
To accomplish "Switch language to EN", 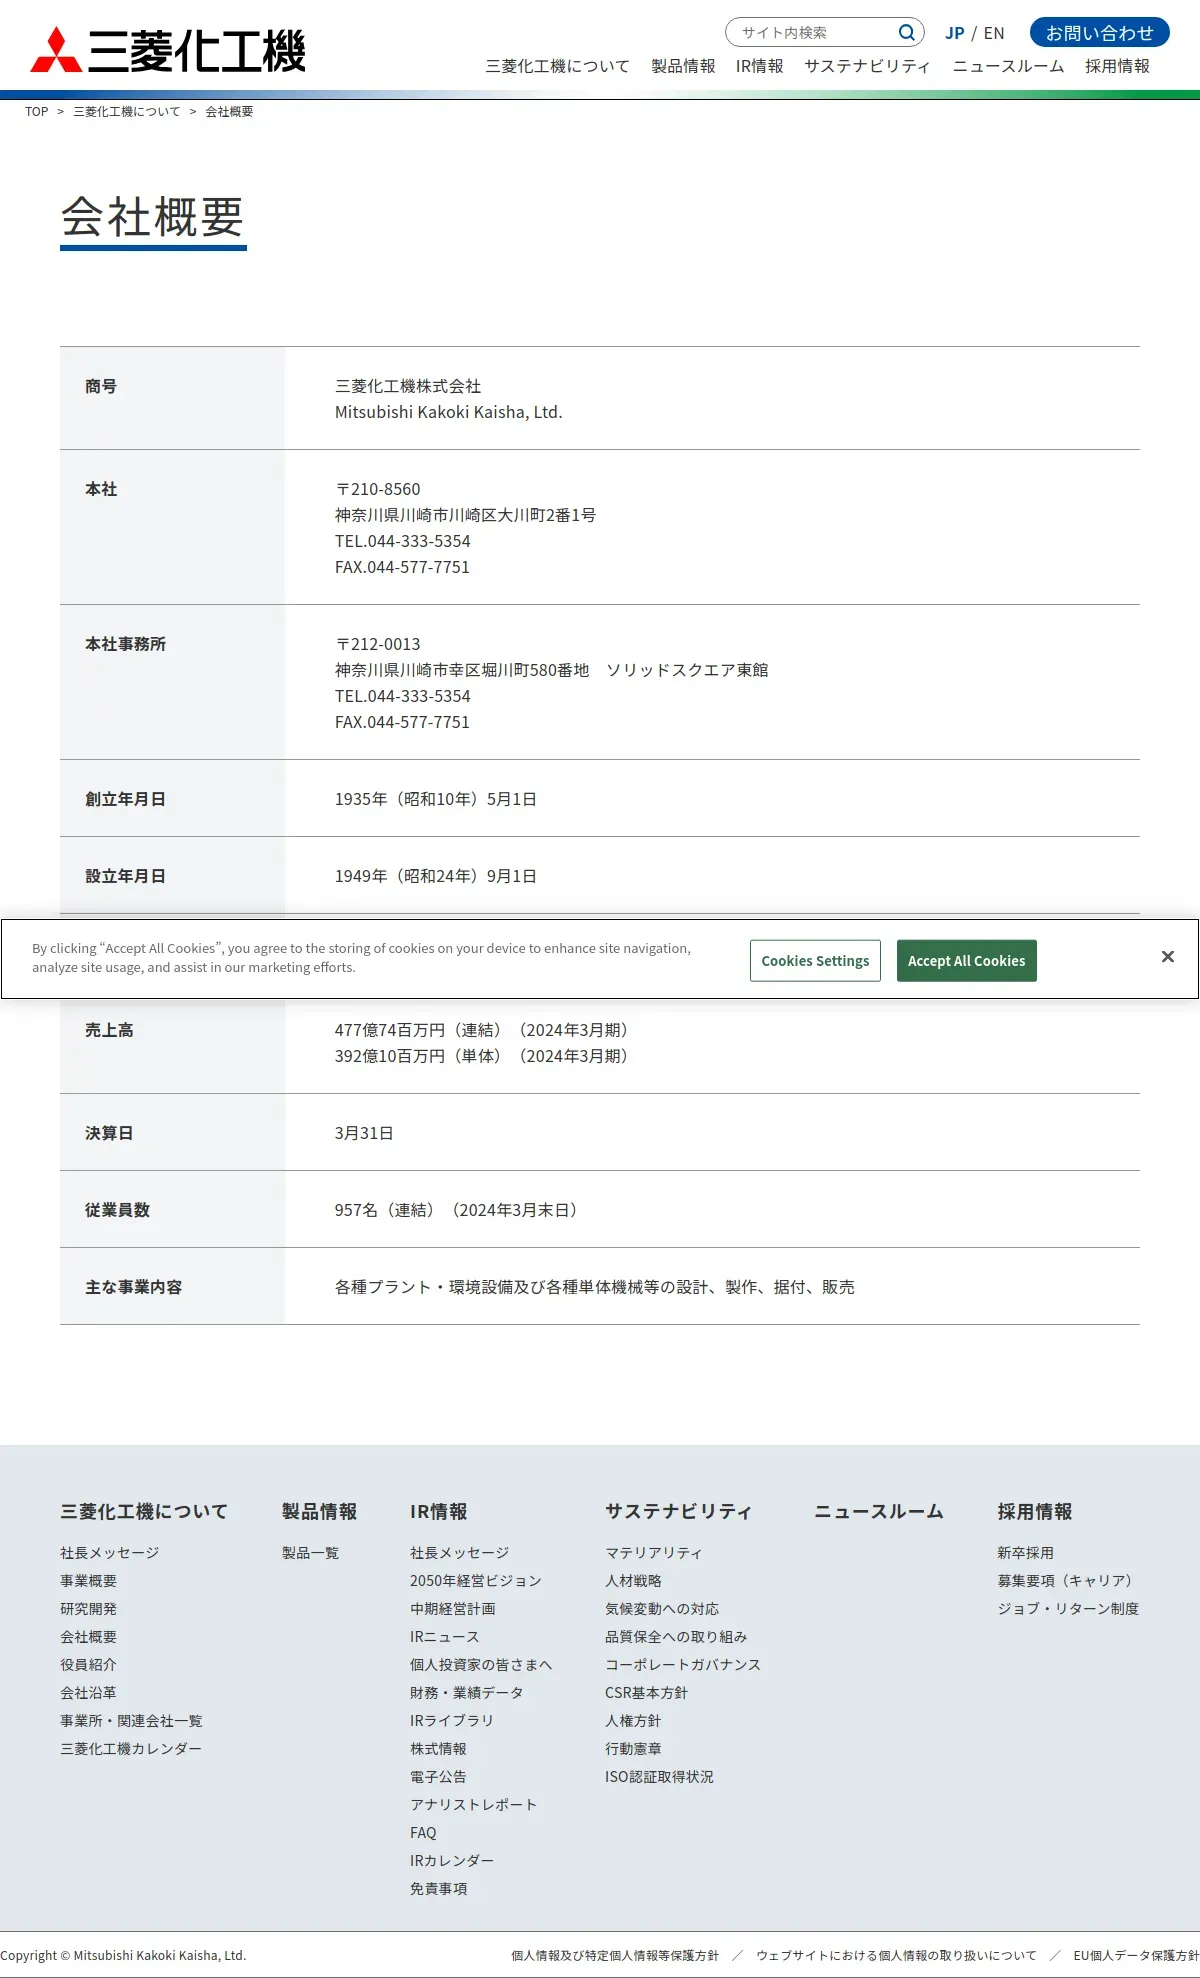I will 994,33.
